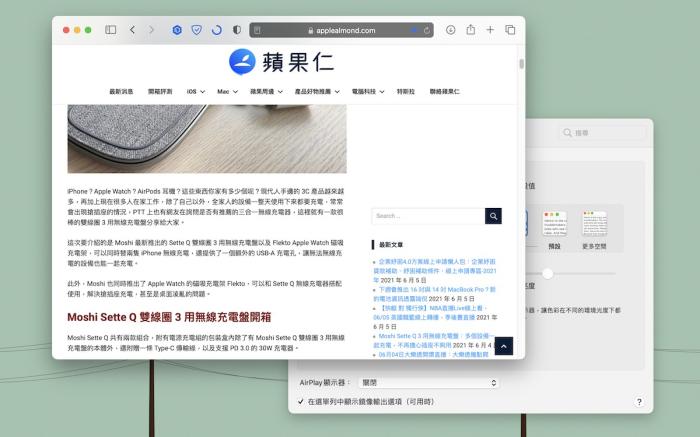Click the website search magnifier button

[493, 216]
